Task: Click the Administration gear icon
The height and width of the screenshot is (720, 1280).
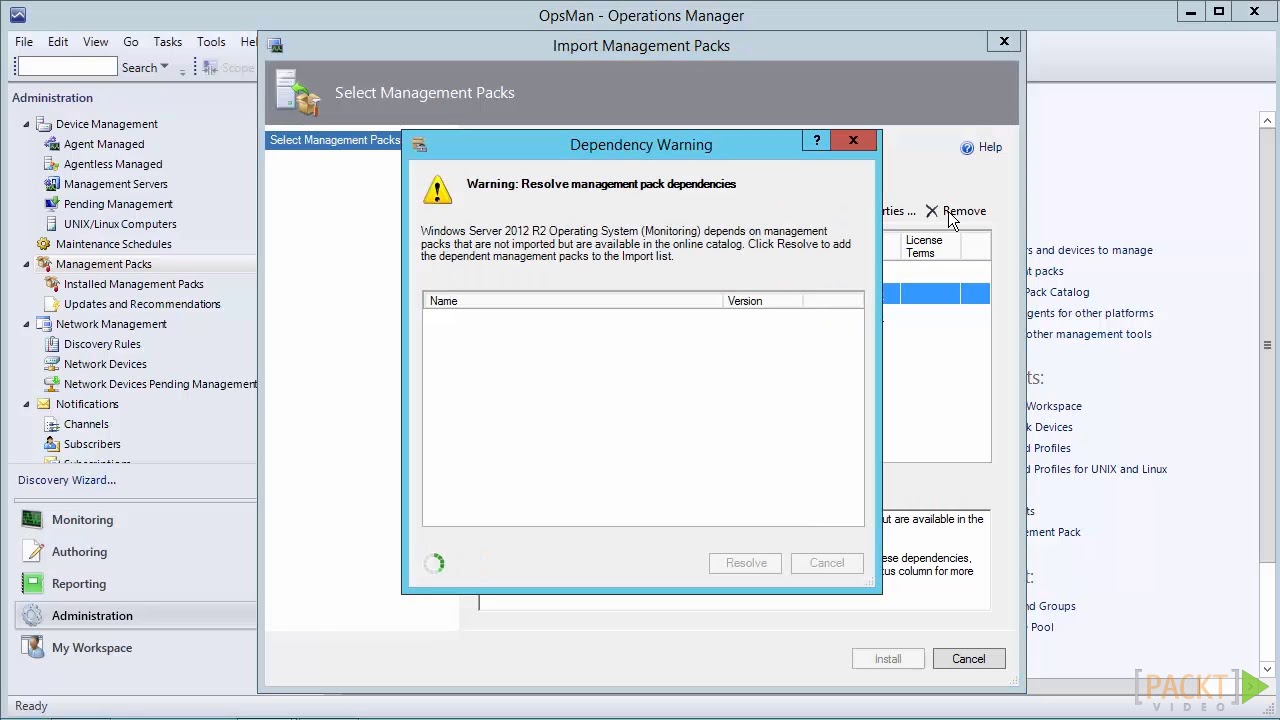Action: coord(32,616)
